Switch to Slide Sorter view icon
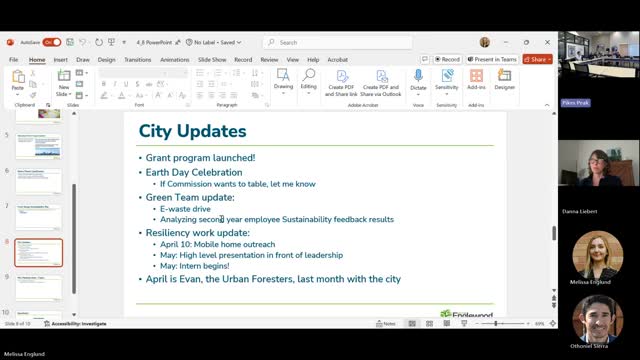 [x=429, y=324]
